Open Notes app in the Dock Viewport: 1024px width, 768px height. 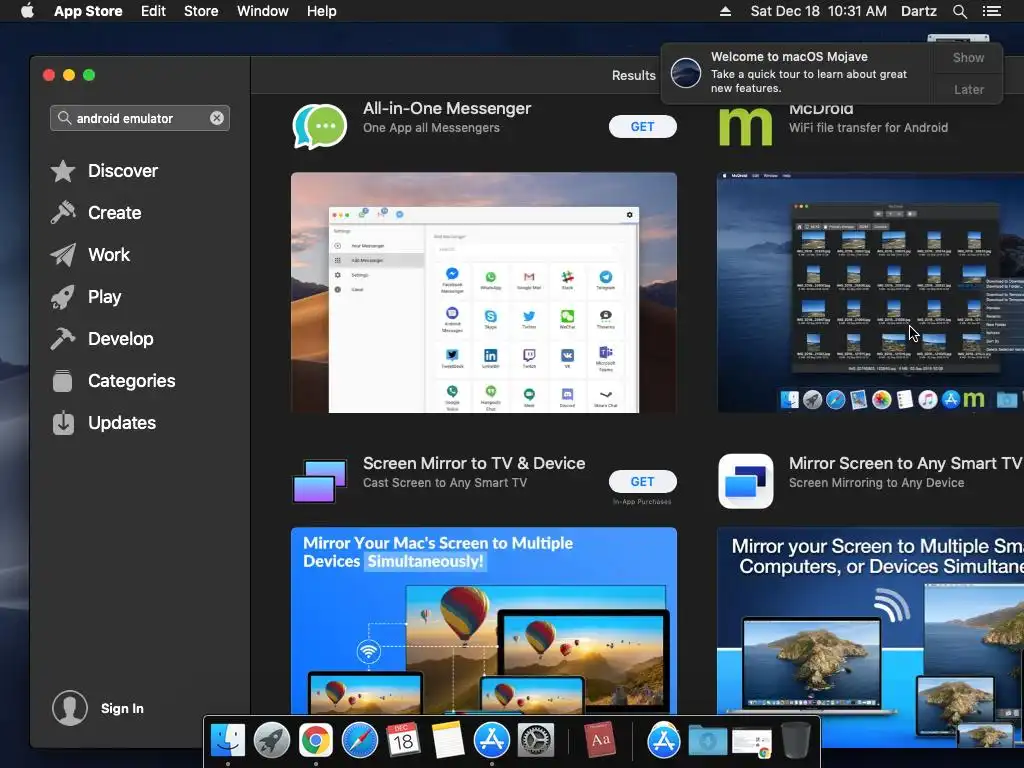click(x=447, y=741)
